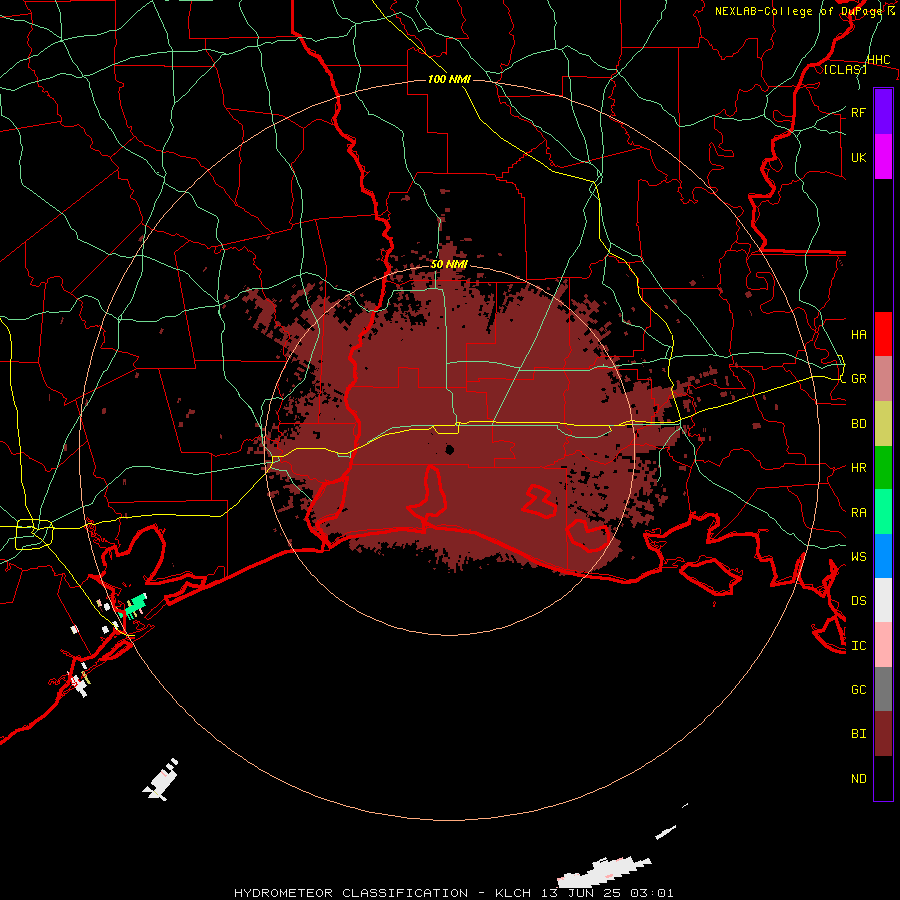Click the black ND legend swatch

click(883, 778)
